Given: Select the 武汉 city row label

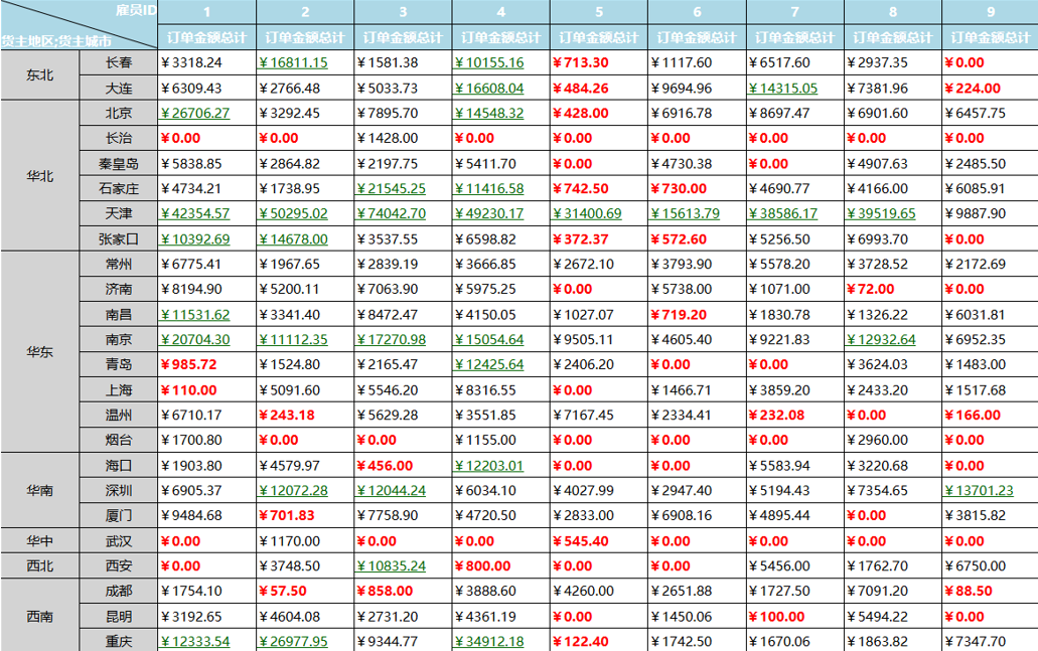Looking at the screenshot, I should pyautogui.click(x=118, y=541).
